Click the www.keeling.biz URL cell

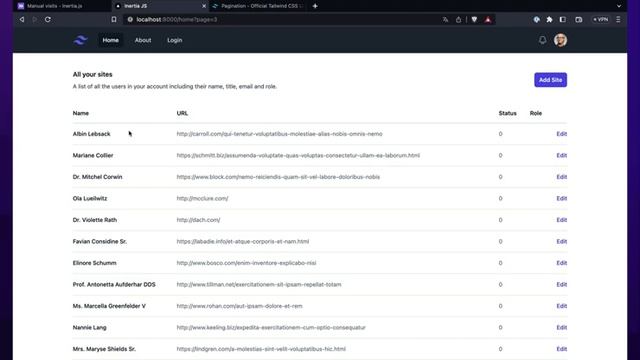pyautogui.click(x=271, y=327)
